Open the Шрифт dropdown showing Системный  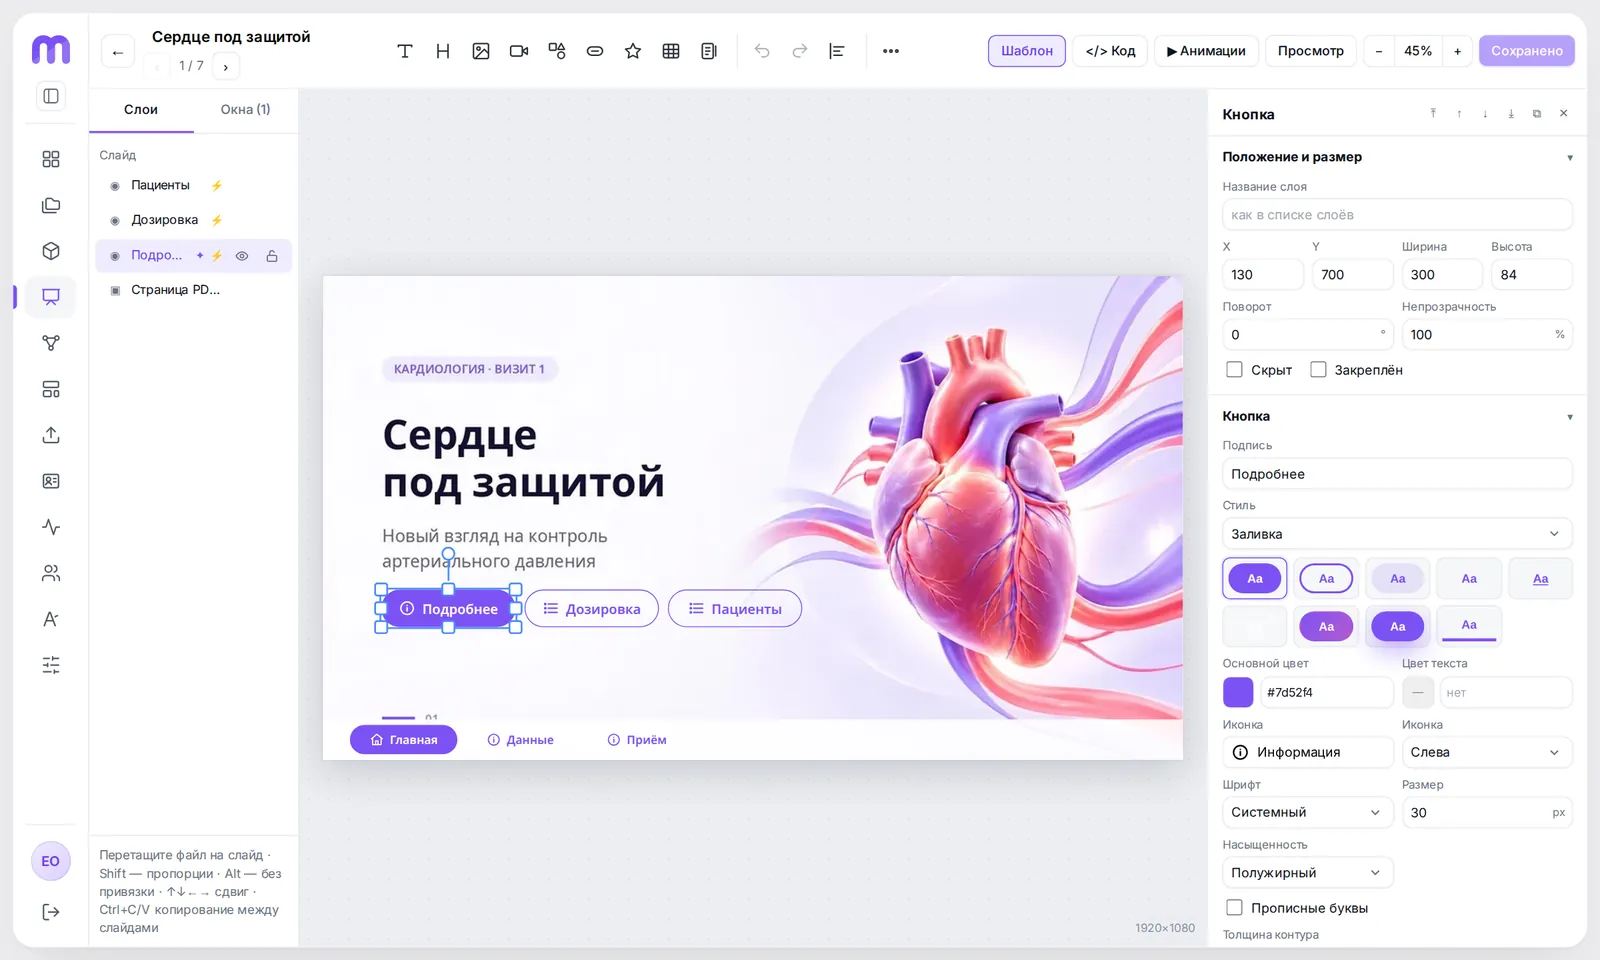click(x=1308, y=812)
